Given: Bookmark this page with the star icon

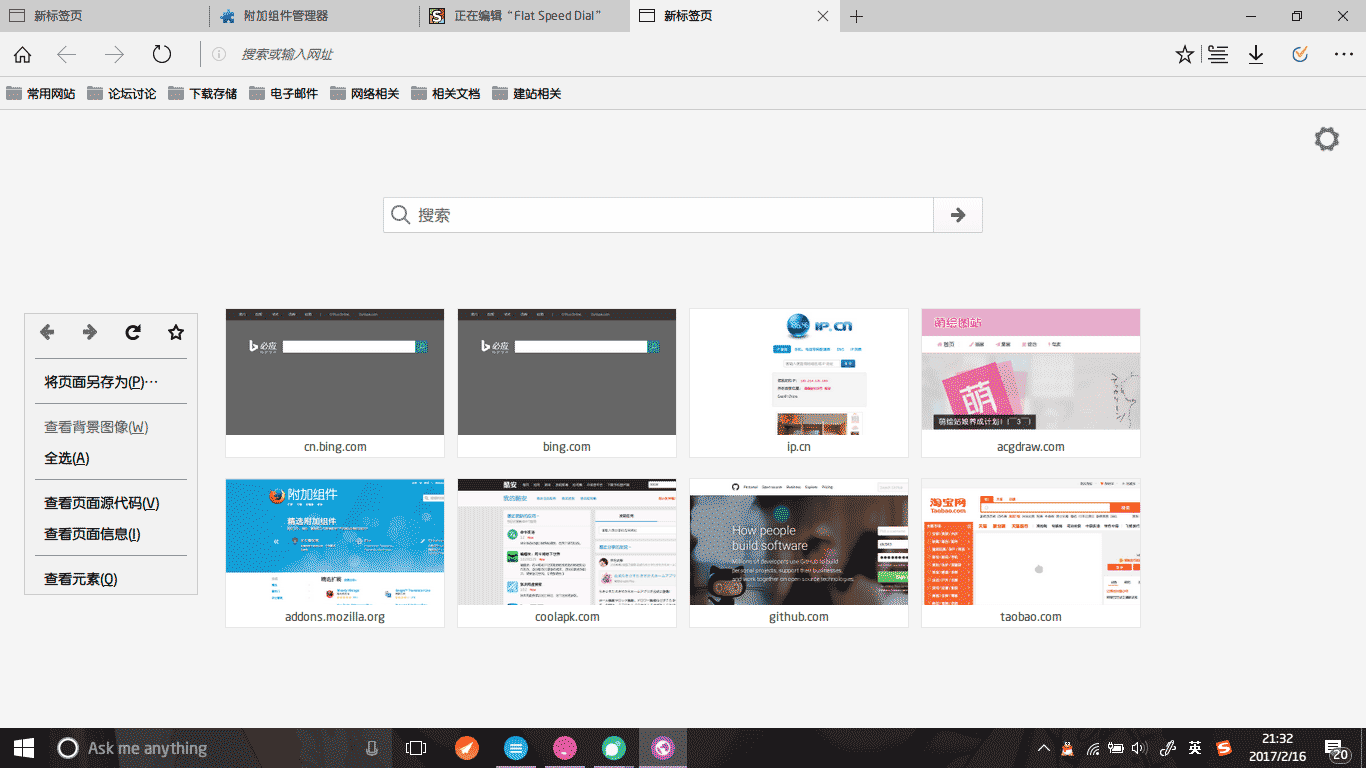Looking at the screenshot, I should 1184,54.
